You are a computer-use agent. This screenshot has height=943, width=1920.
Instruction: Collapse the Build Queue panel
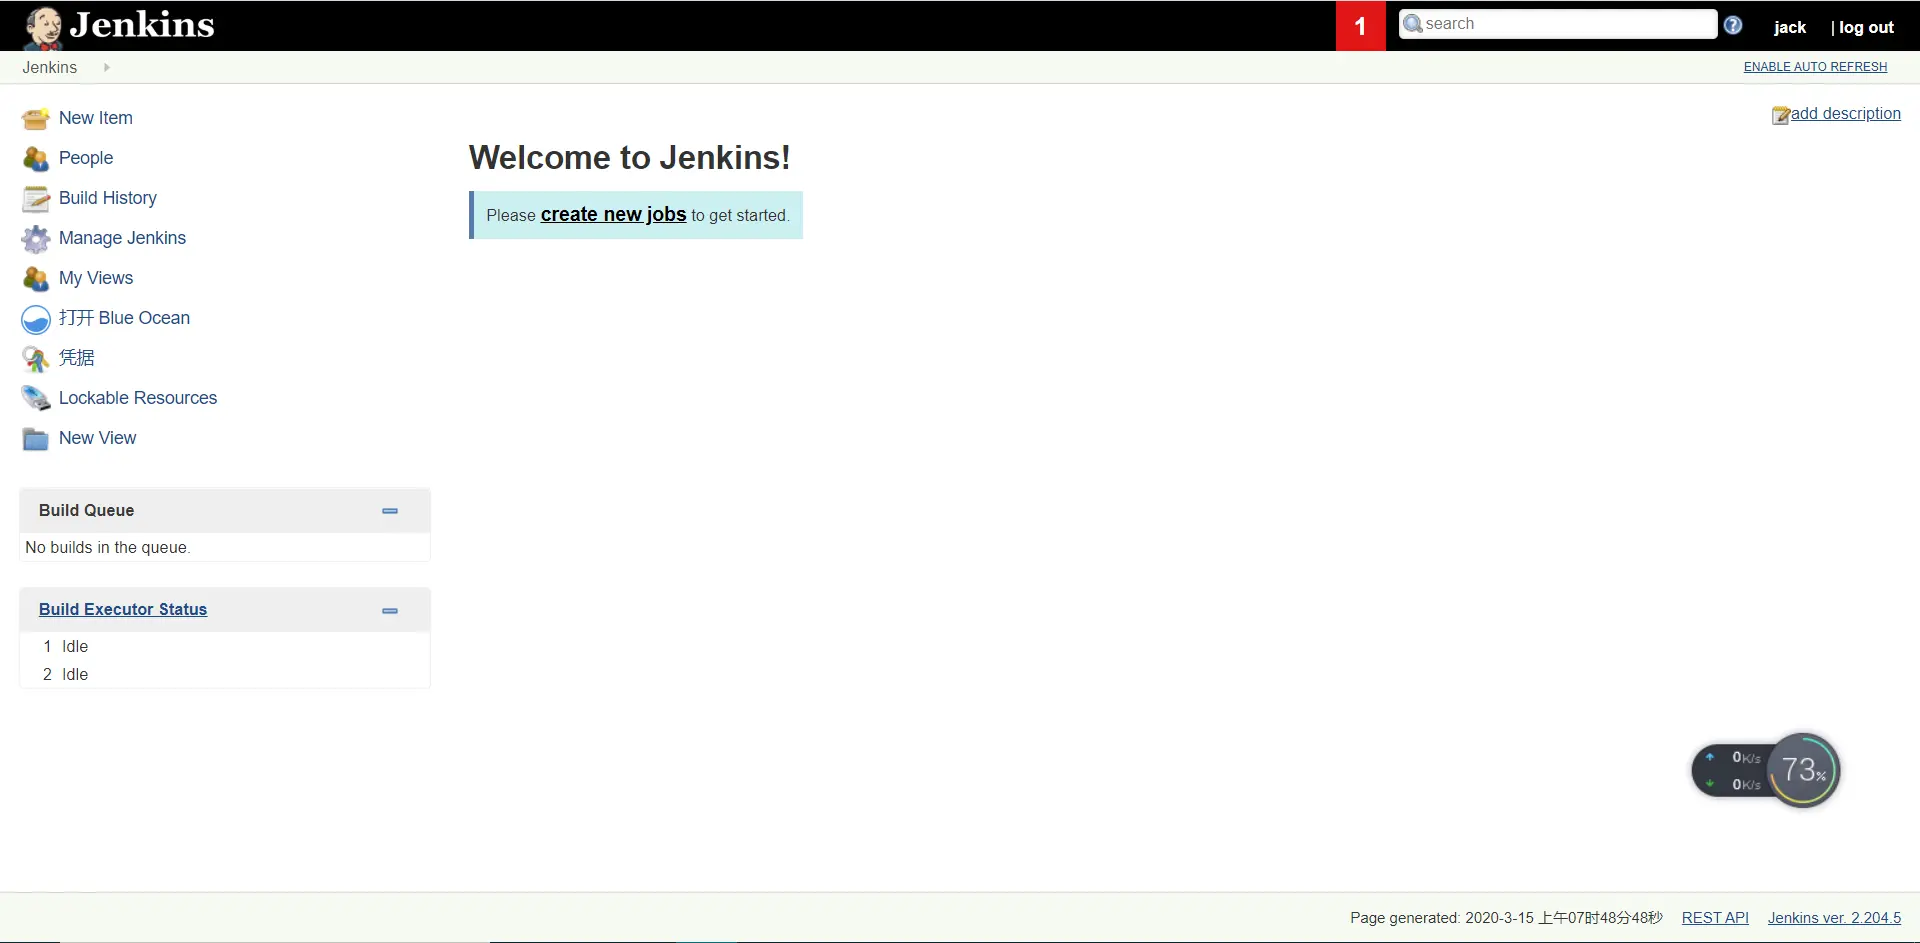click(390, 511)
